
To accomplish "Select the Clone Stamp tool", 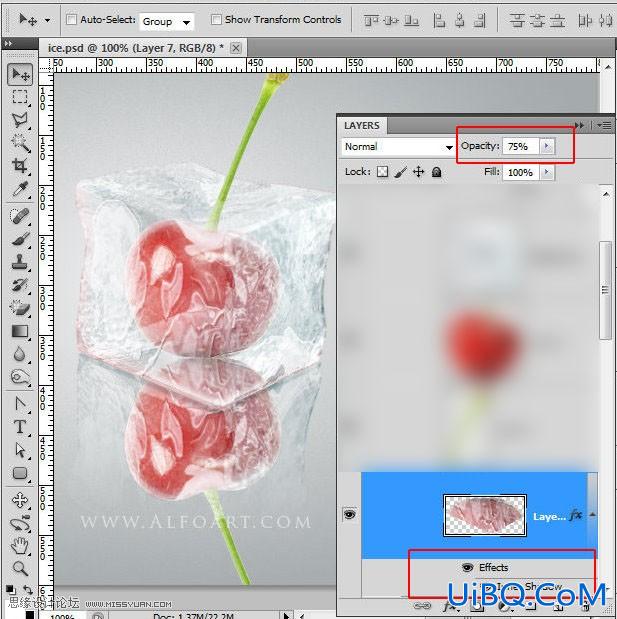I will [x=20, y=261].
